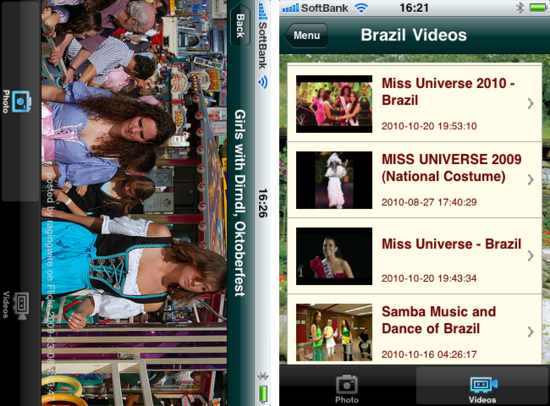Tap the rotated Videos tab icon on left screen
This screenshot has height=406, width=550.
[x=21, y=305]
